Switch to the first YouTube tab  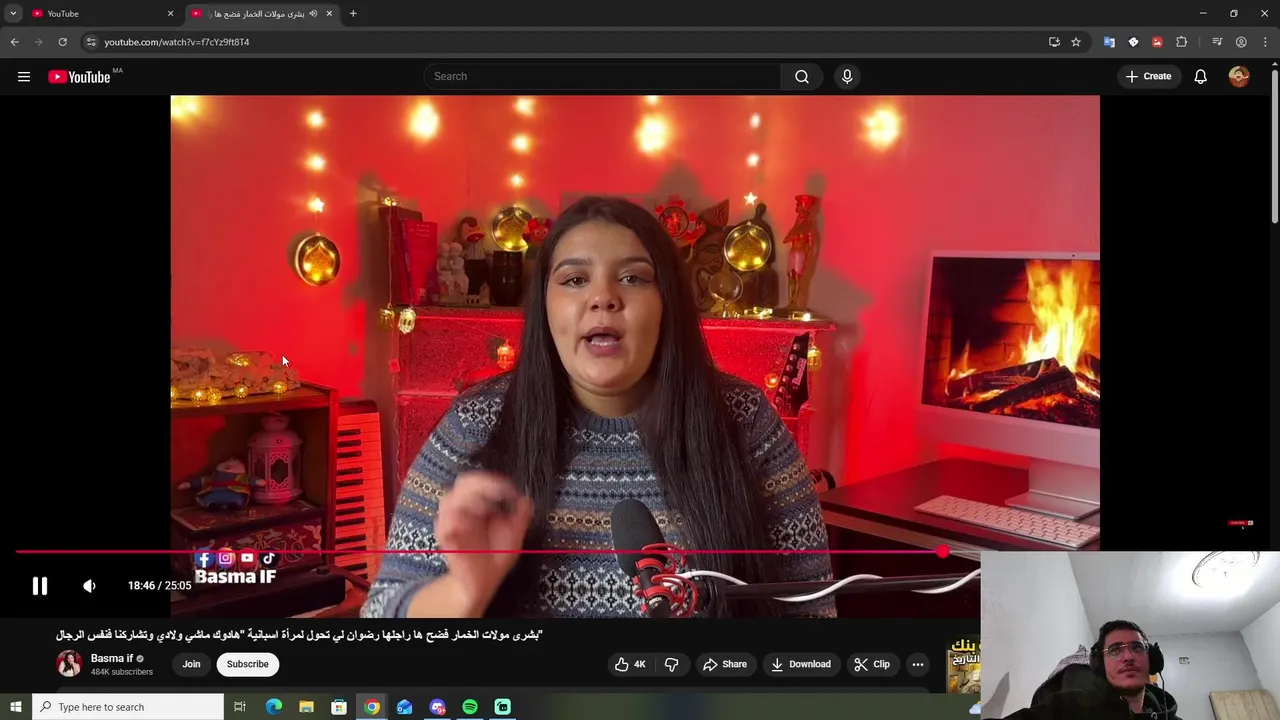103,14
